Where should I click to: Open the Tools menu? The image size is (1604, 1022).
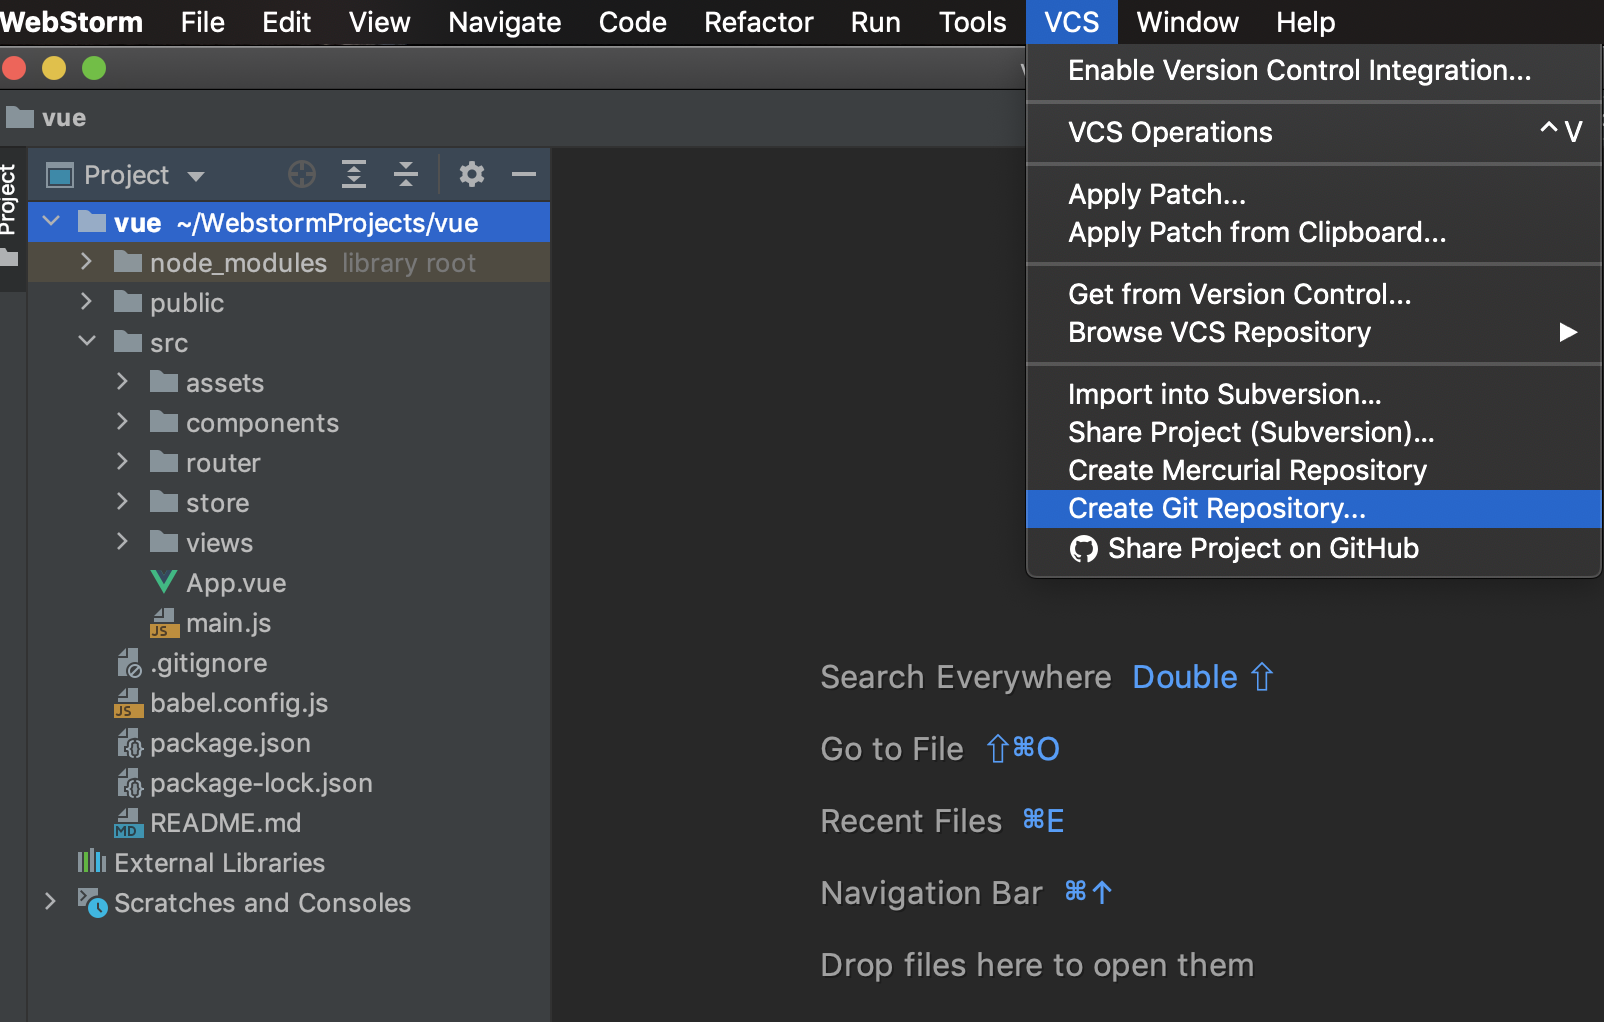click(x=973, y=22)
